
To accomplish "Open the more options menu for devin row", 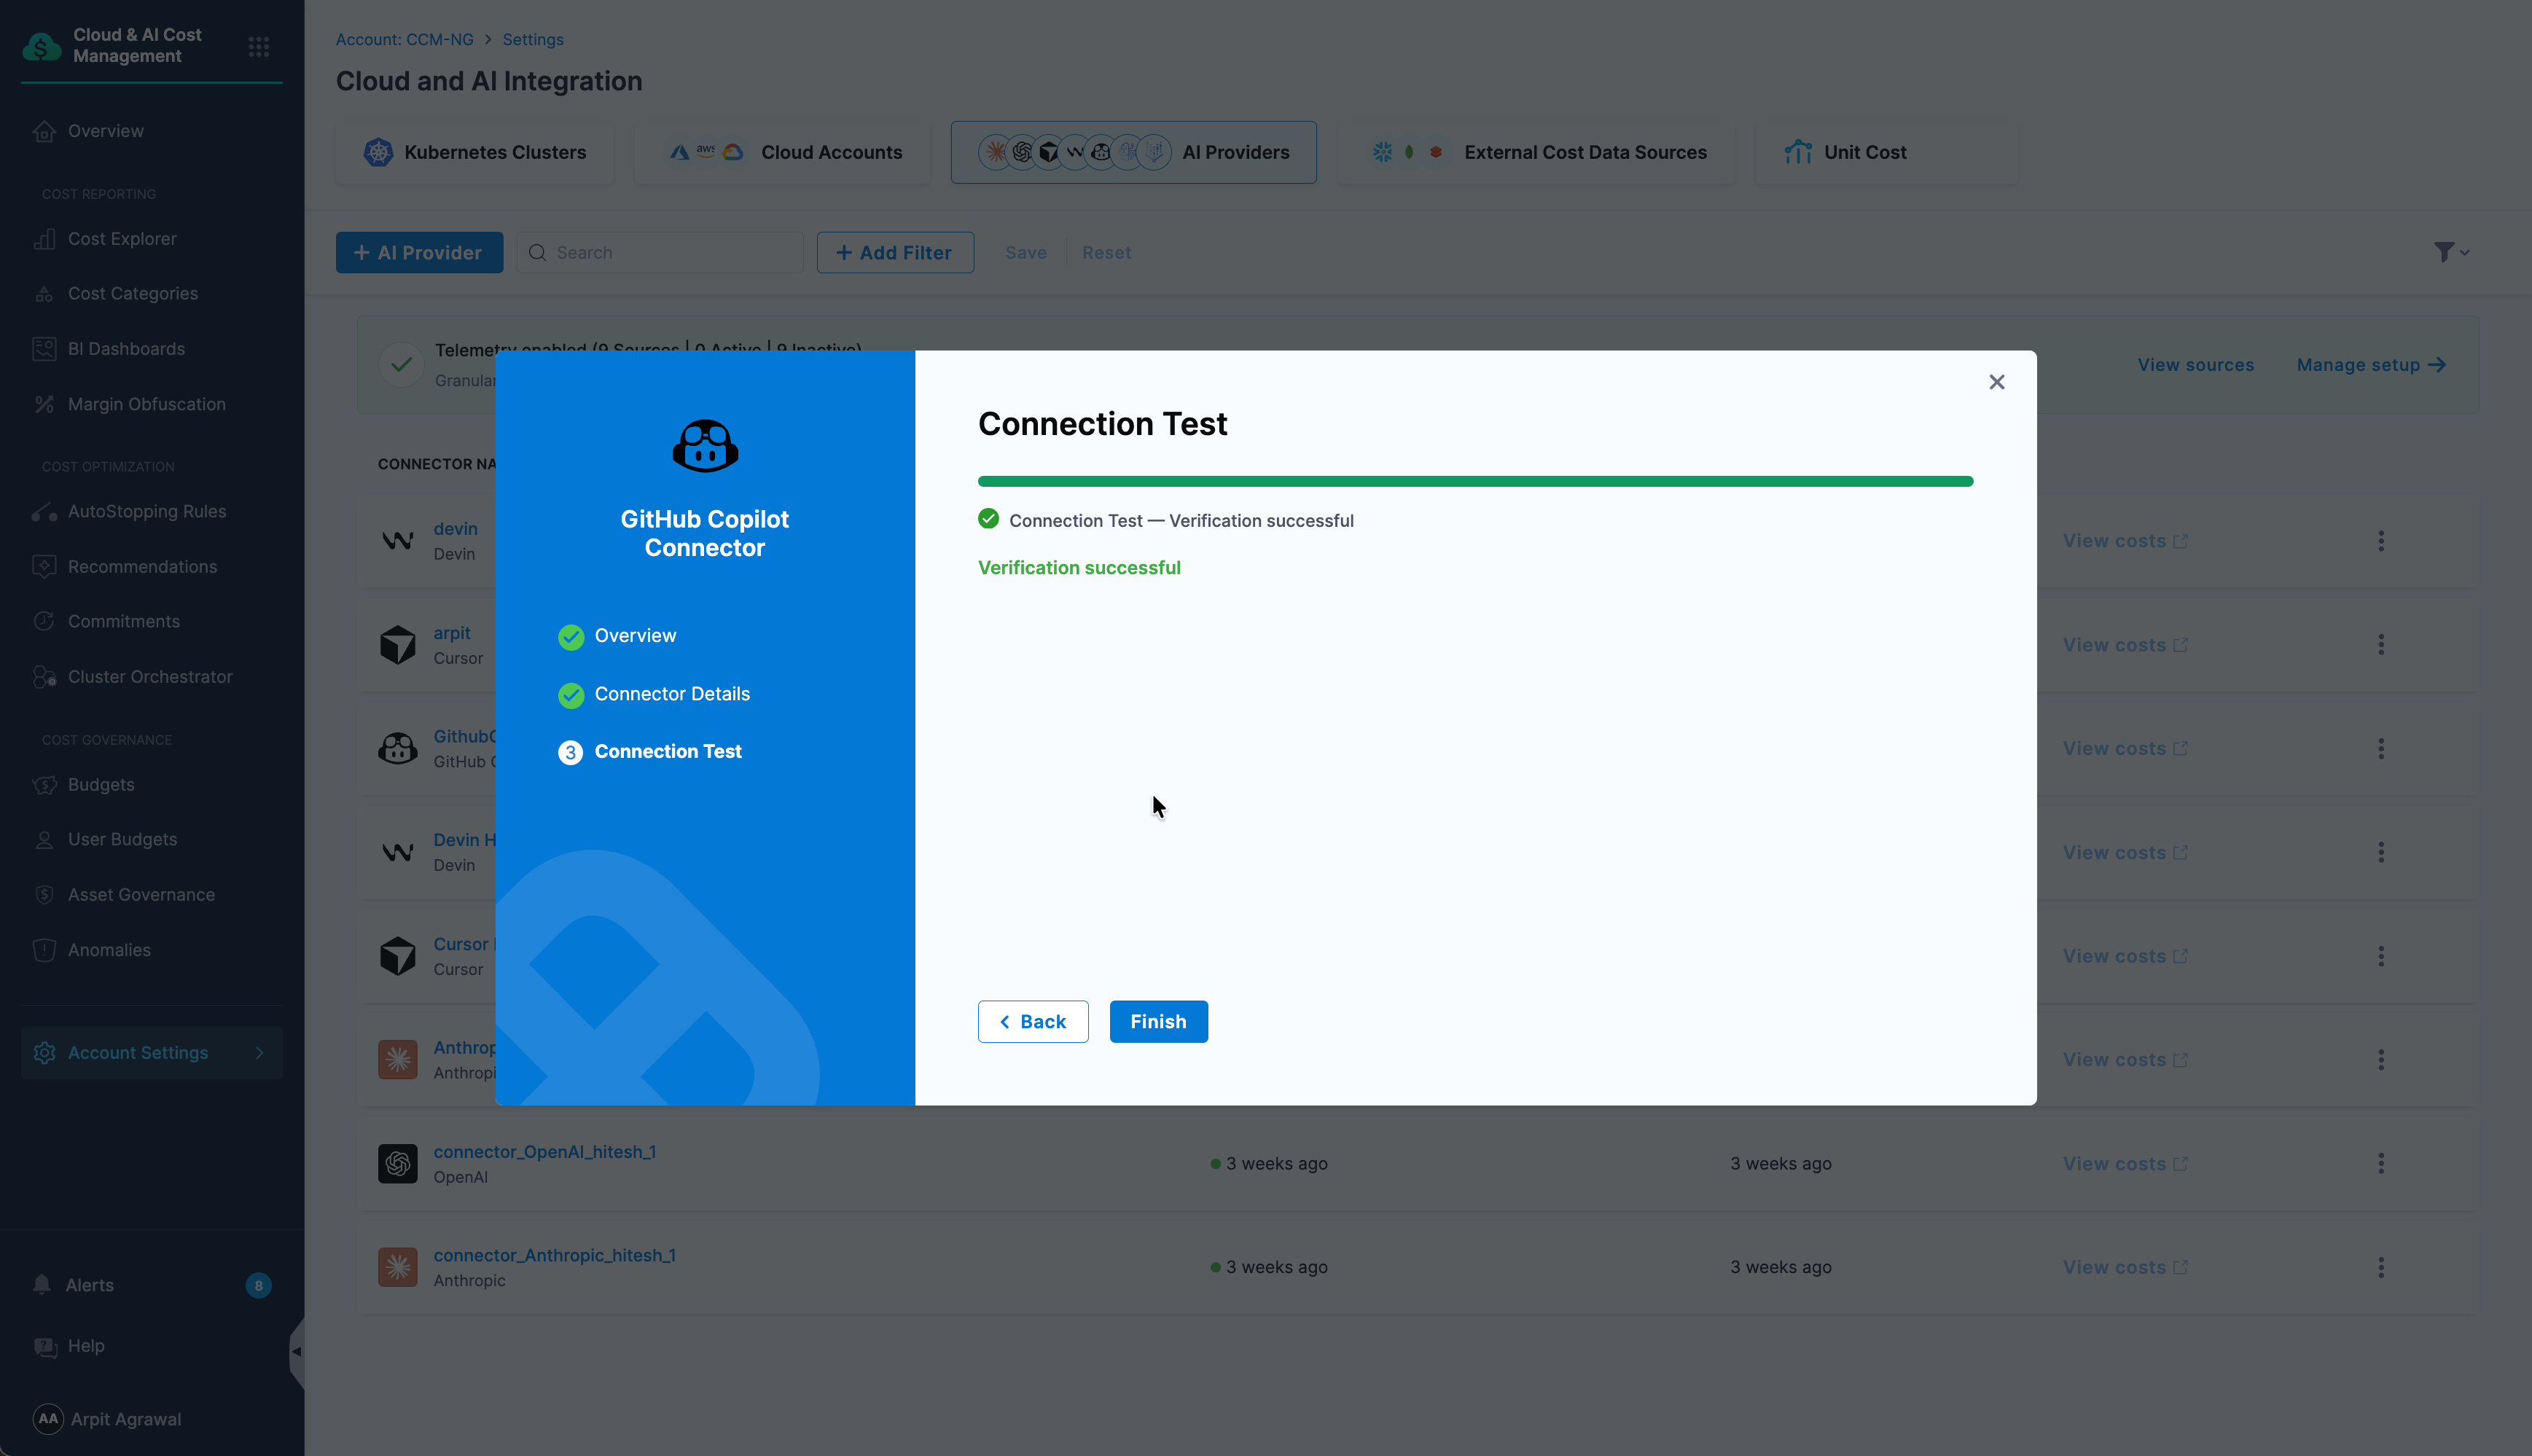I will [x=2380, y=541].
